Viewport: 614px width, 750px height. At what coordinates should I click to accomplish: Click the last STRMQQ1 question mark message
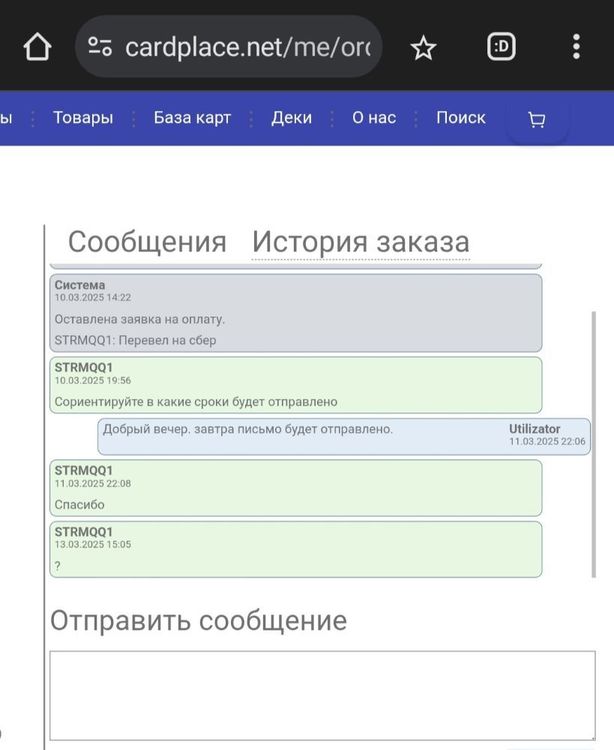click(296, 549)
